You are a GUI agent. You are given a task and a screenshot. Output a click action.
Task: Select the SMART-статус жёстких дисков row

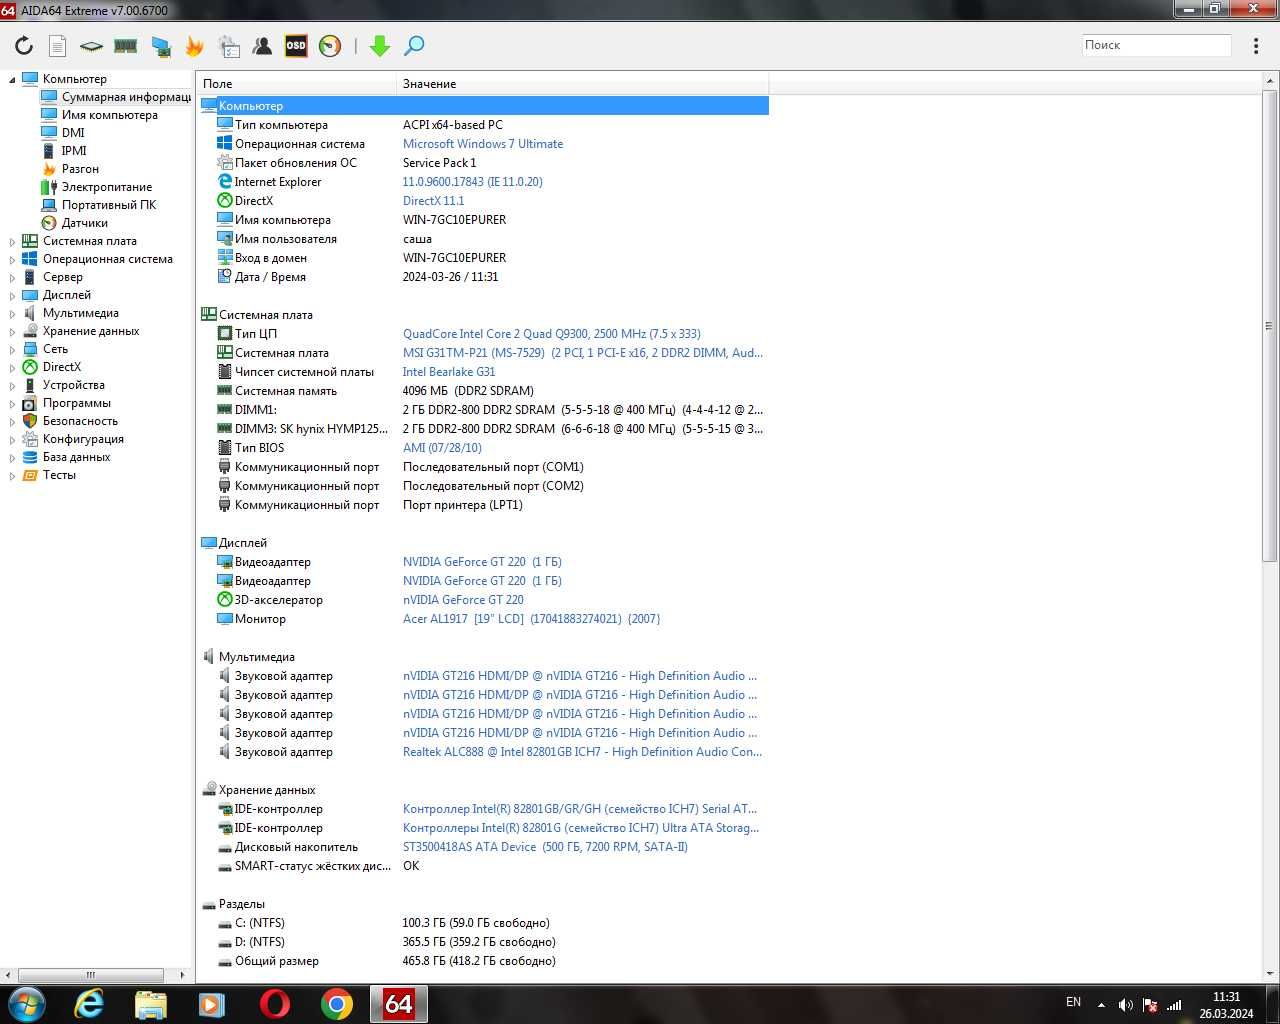[484, 866]
